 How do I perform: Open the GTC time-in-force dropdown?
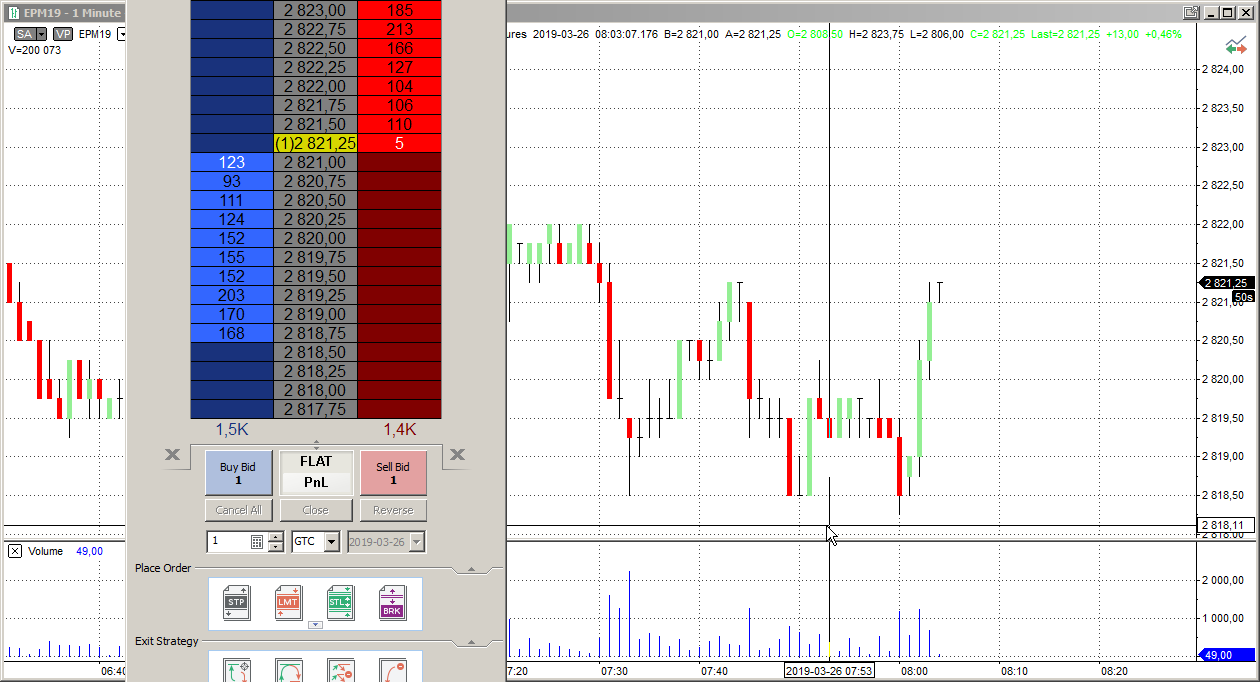(x=332, y=542)
